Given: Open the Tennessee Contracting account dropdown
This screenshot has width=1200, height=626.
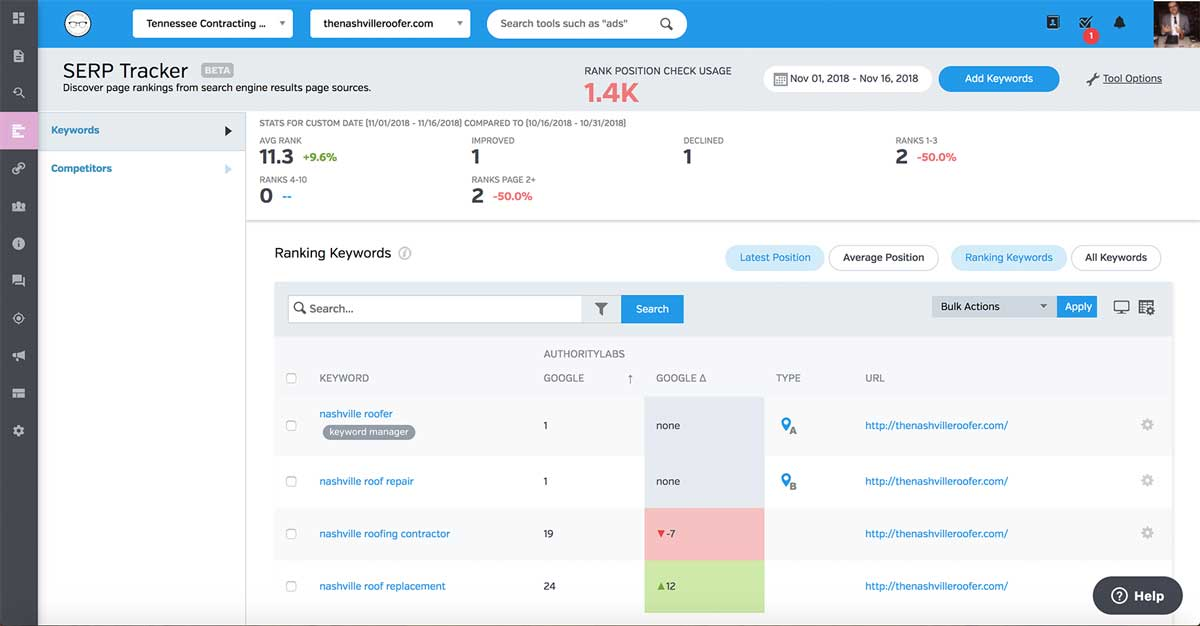Looking at the screenshot, I should click(x=212, y=23).
